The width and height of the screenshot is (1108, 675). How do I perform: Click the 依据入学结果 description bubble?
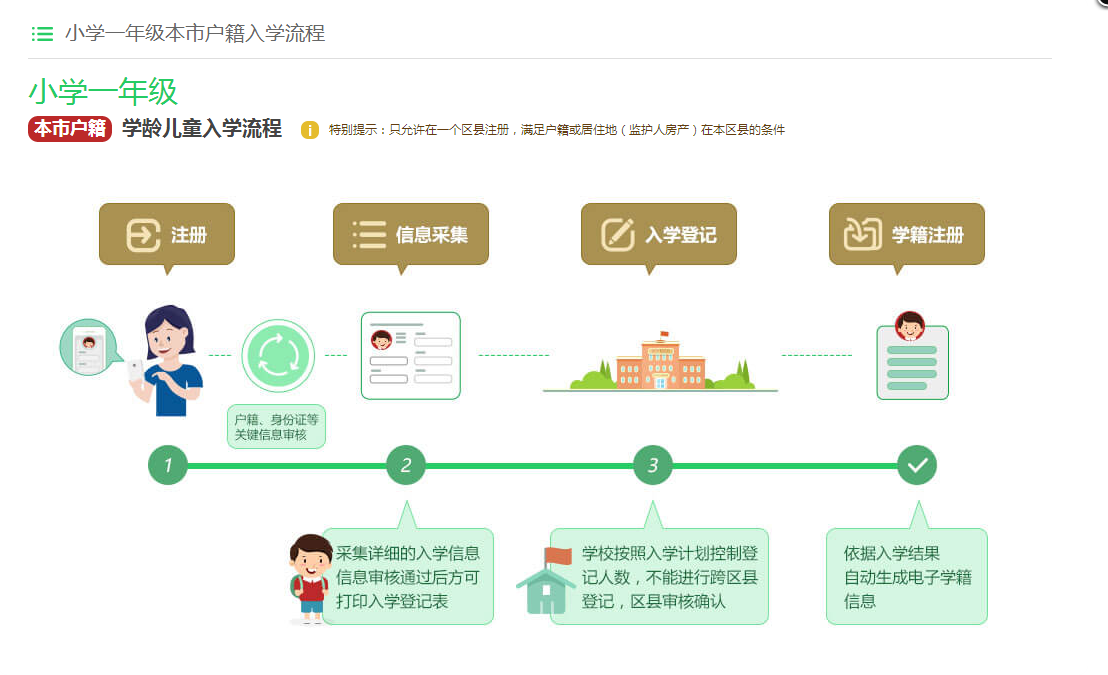click(906, 577)
